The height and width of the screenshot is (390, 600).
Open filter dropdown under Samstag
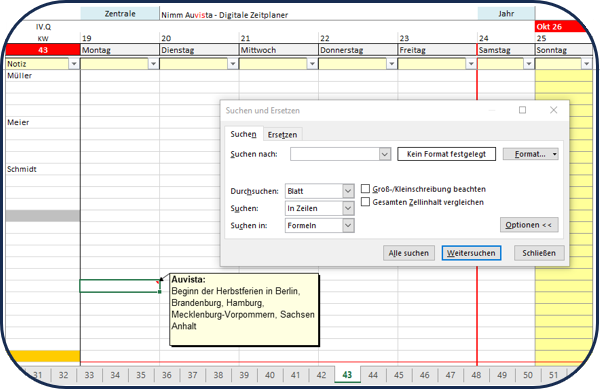tap(529, 64)
